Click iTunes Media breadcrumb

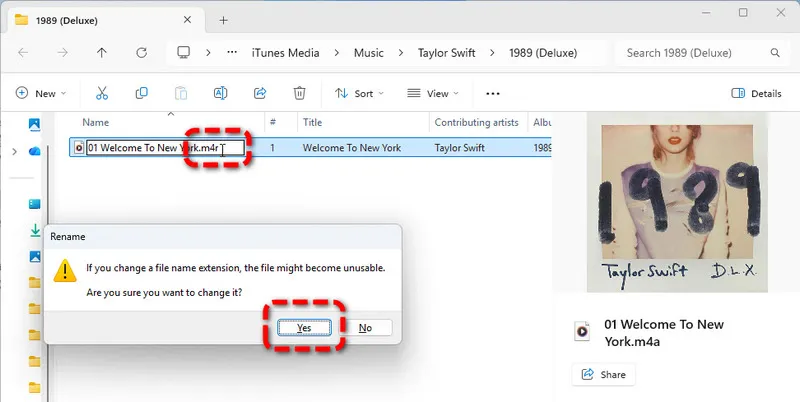point(285,53)
